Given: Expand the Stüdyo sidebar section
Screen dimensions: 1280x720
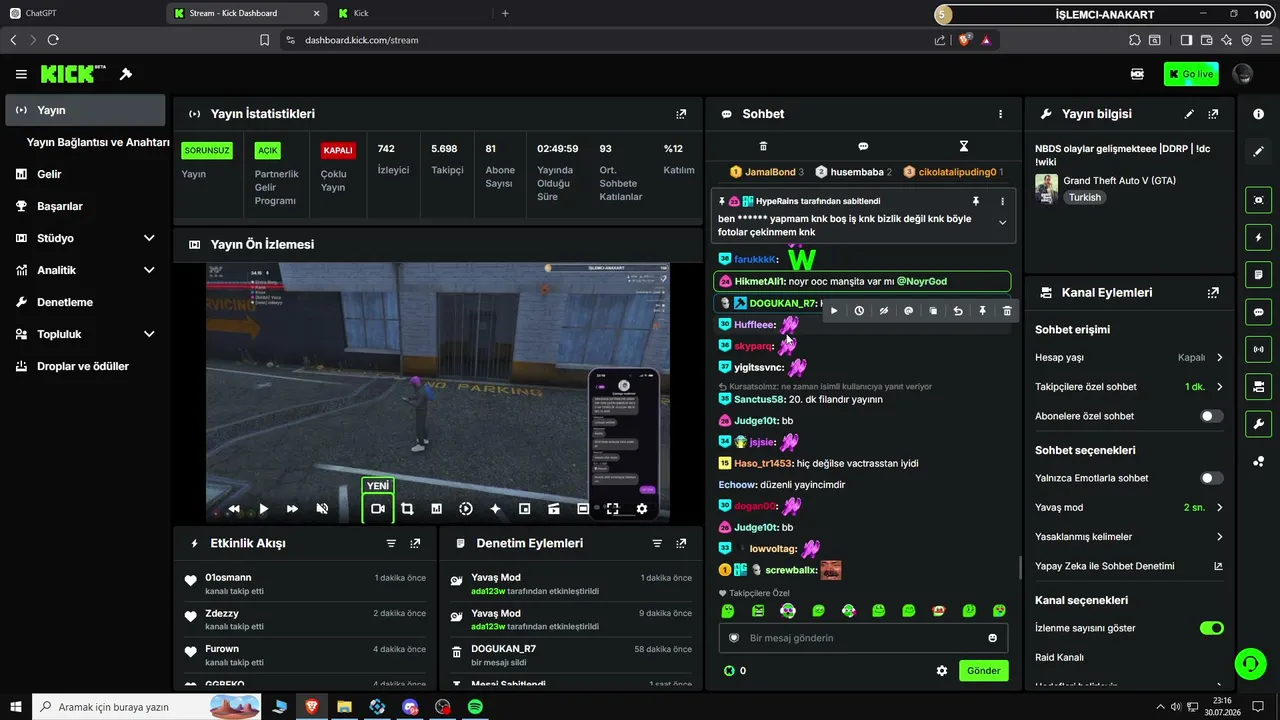Looking at the screenshot, I should 149,238.
